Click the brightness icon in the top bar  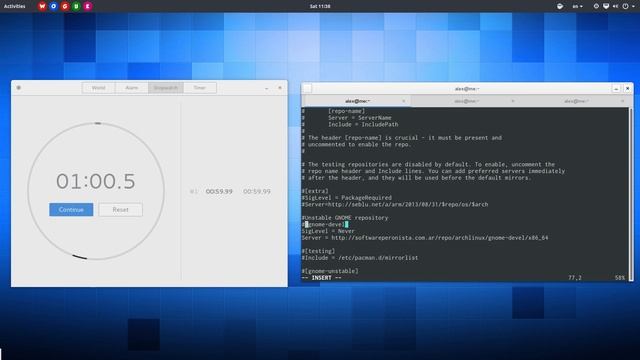coord(596,6)
